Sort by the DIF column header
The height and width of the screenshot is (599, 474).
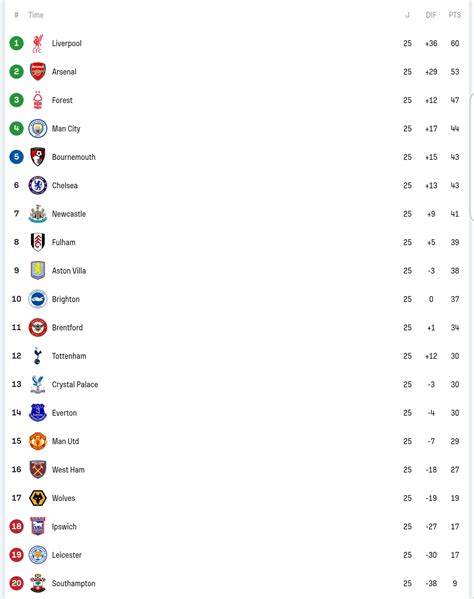[431, 15]
